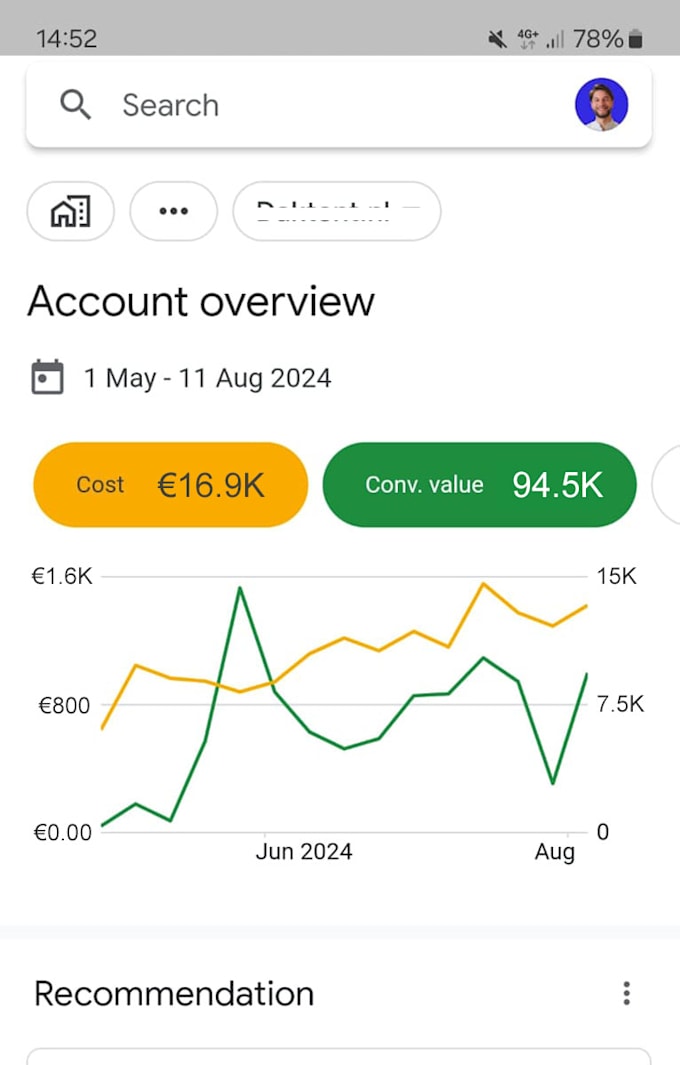Tap the 4G+ network indicator icon
Screen dimensions: 680x1065
pyautogui.click(x=527, y=38)
